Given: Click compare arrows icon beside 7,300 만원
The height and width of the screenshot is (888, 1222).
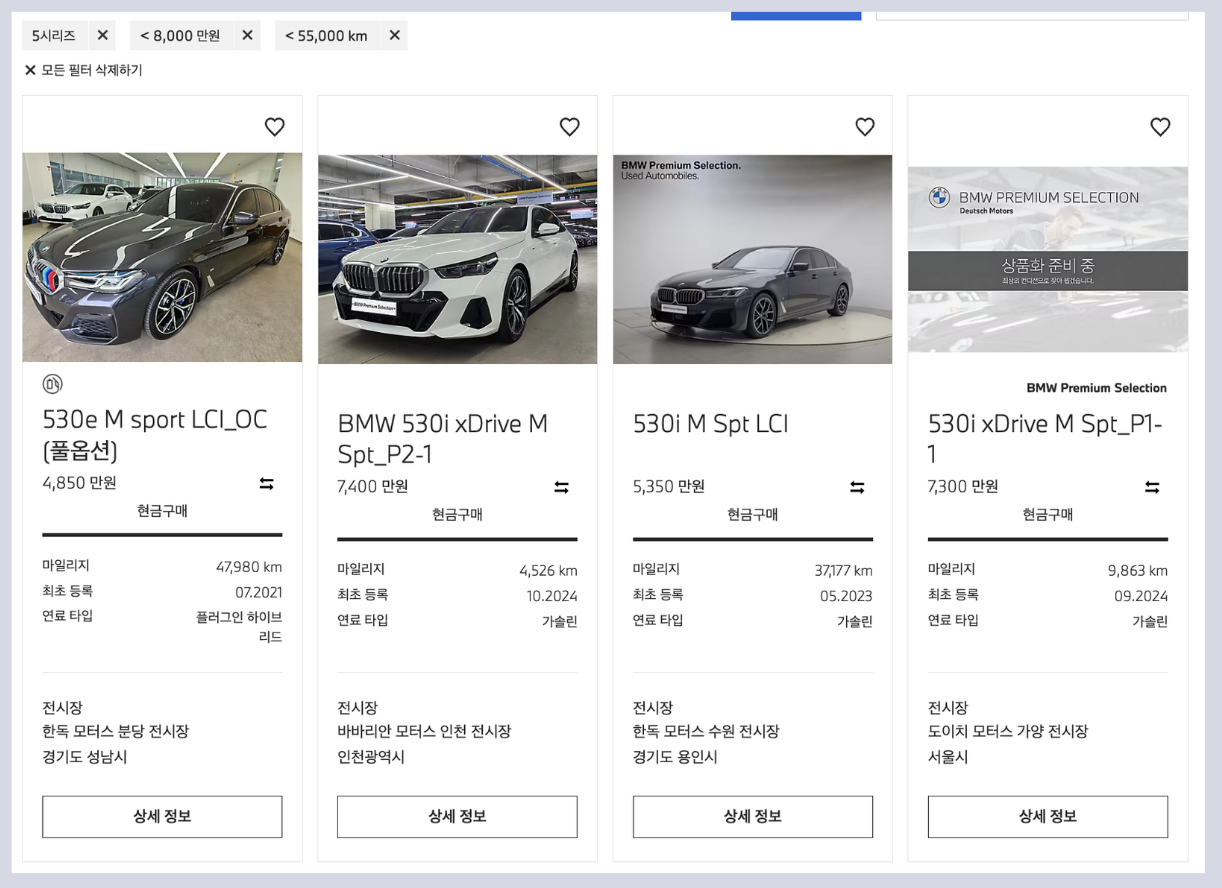Looking at the screenshot, I should click(x=1152, y=488).
